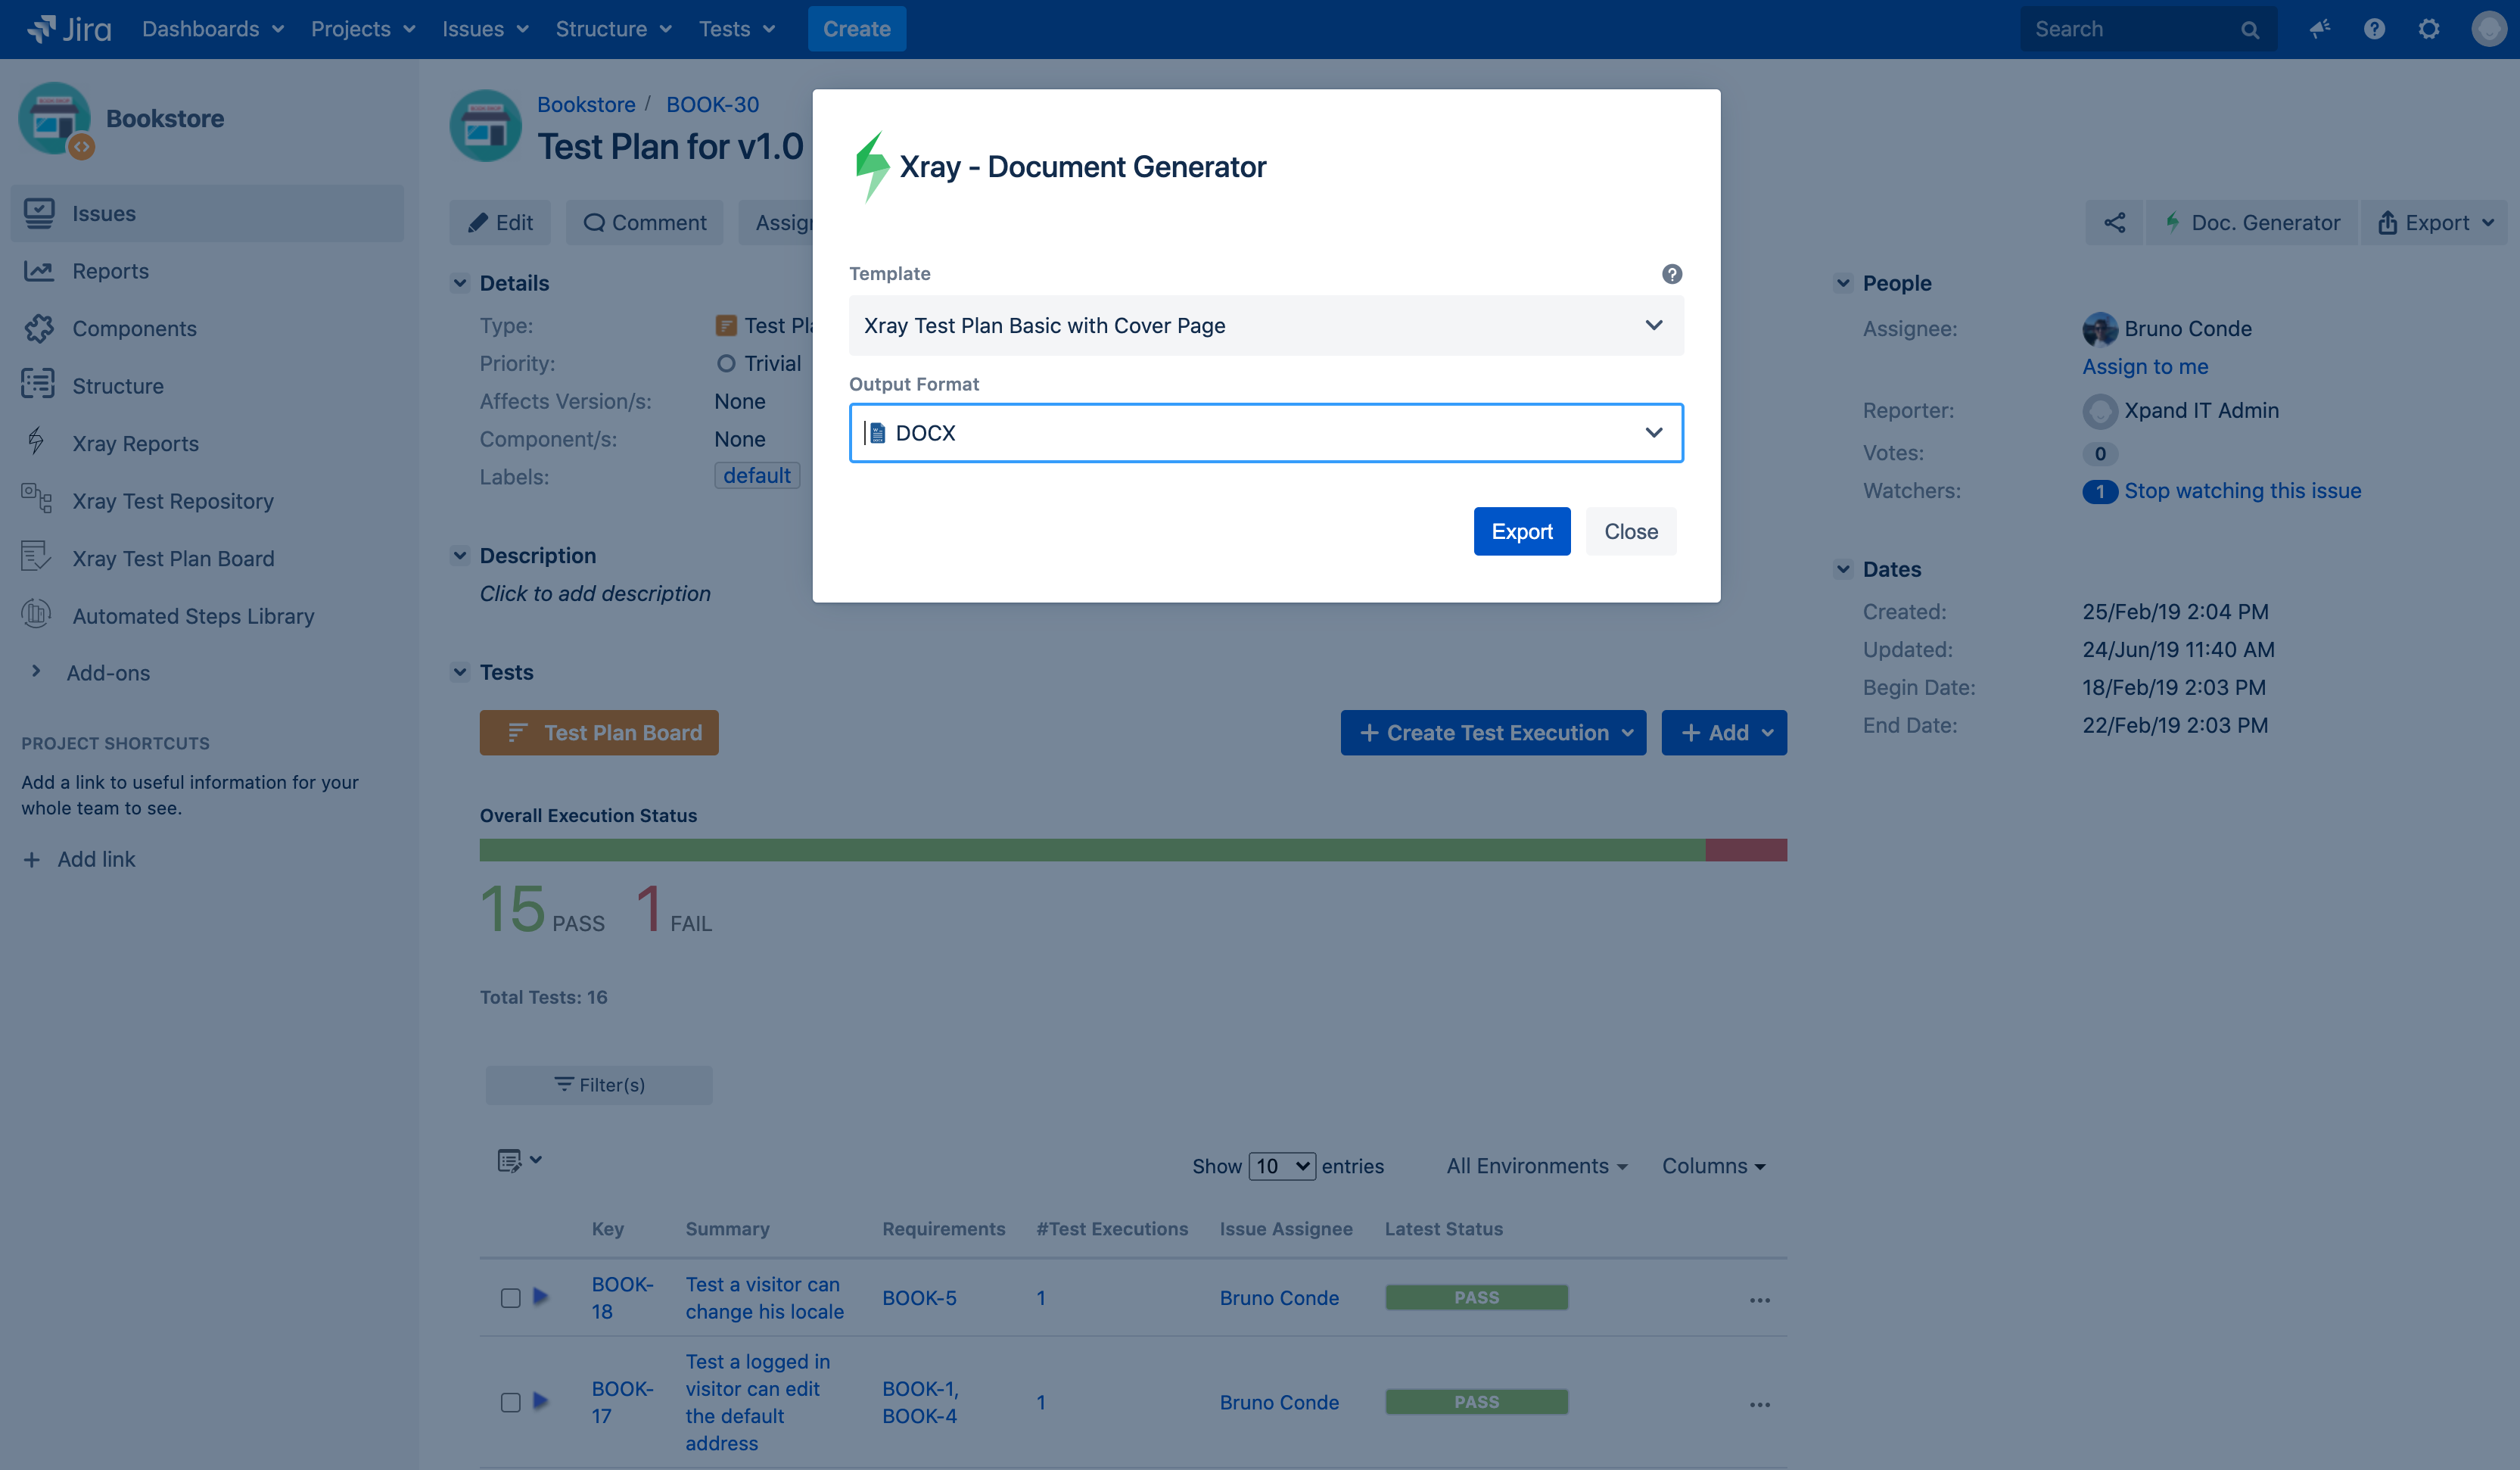Run test BOOK-17 play icon
This screenshot has width=2520, height=1470.
[541, 1401]
